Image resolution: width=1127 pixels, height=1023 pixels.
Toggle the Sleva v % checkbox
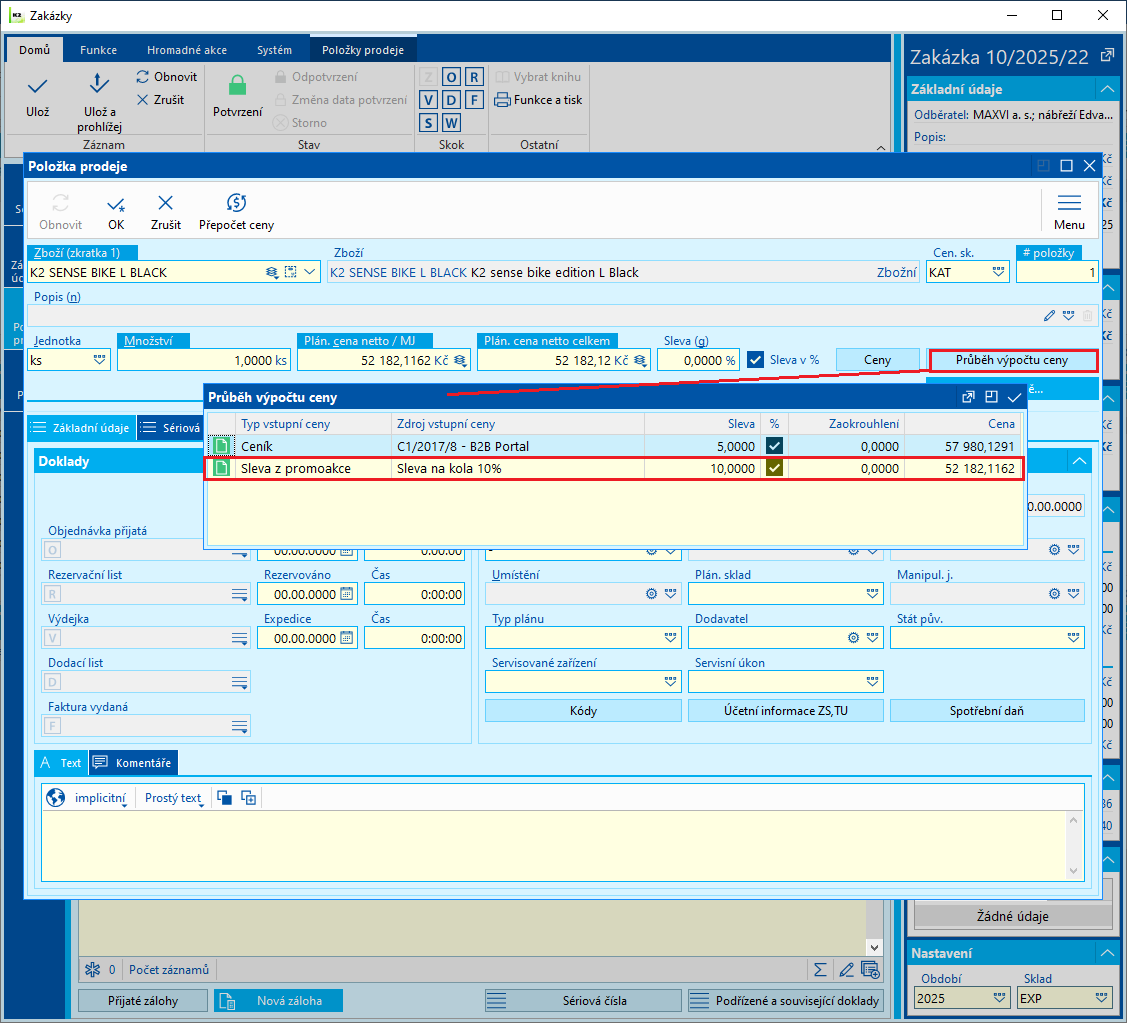click(x=755, y=359)
